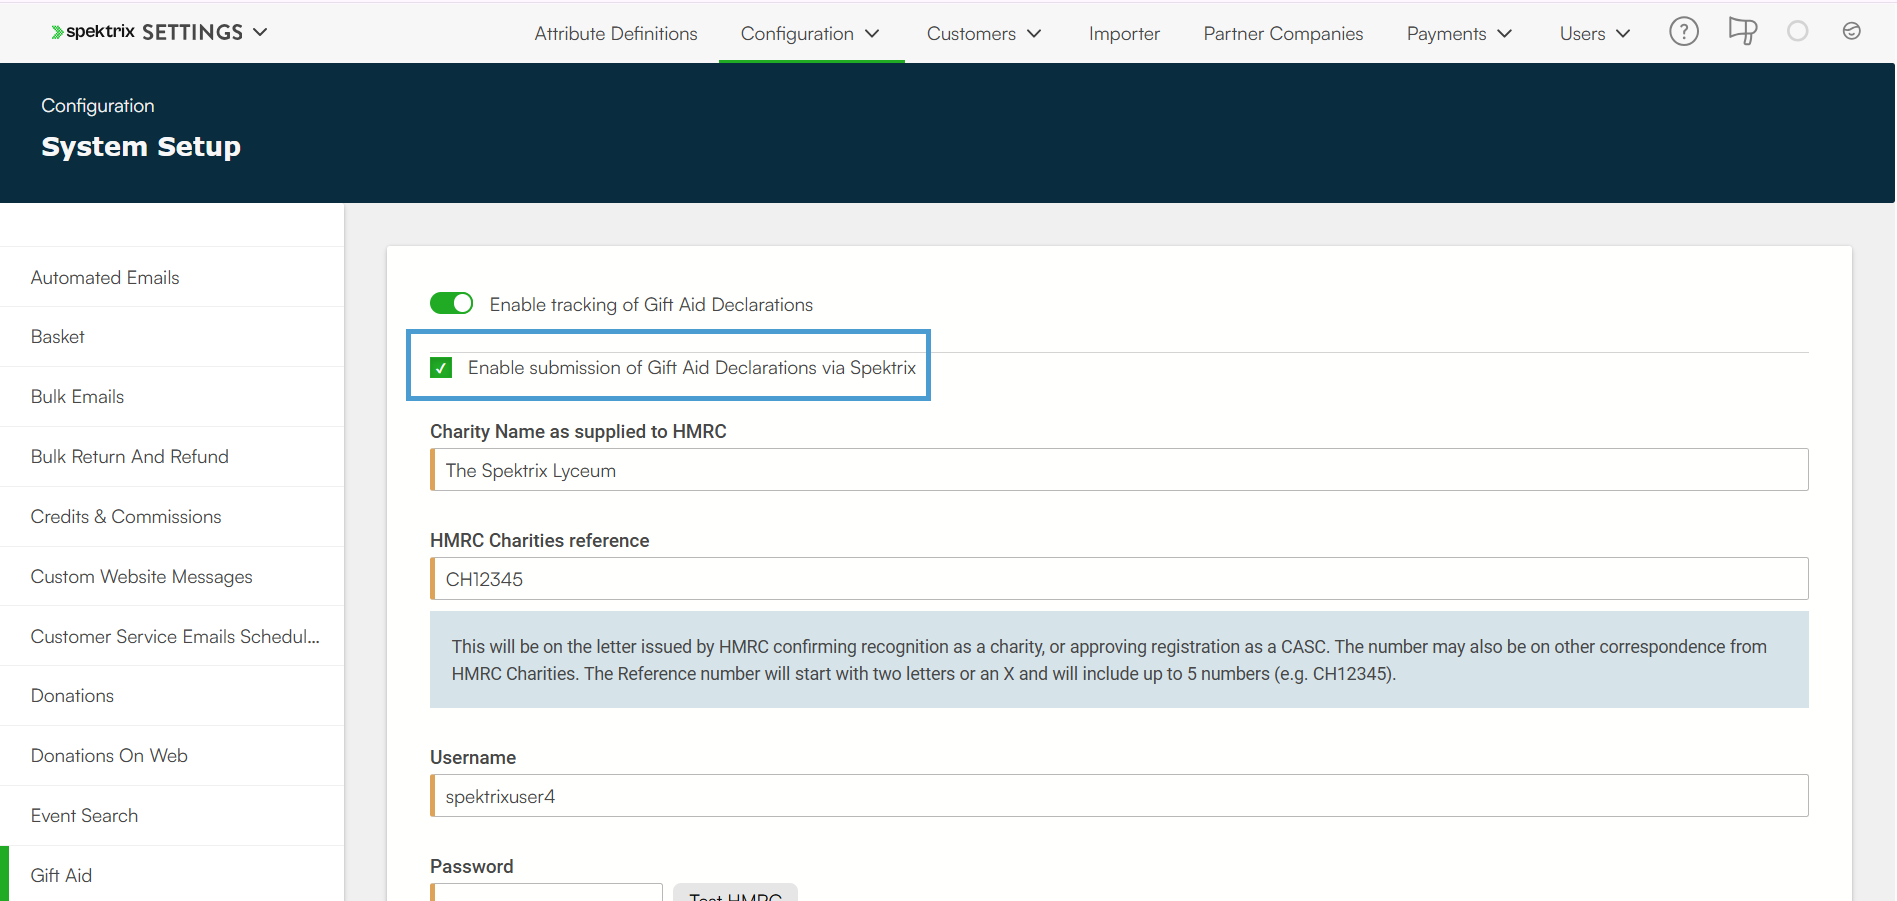Click the Test HMRC button

735,893
